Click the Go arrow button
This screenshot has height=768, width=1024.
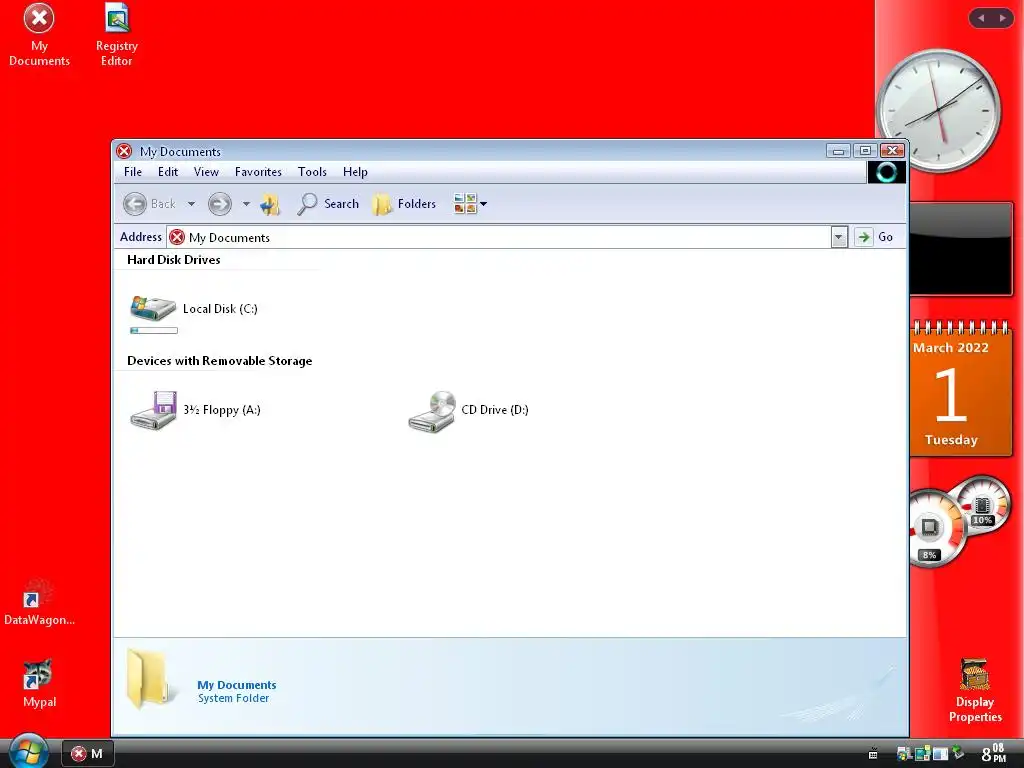863,237
